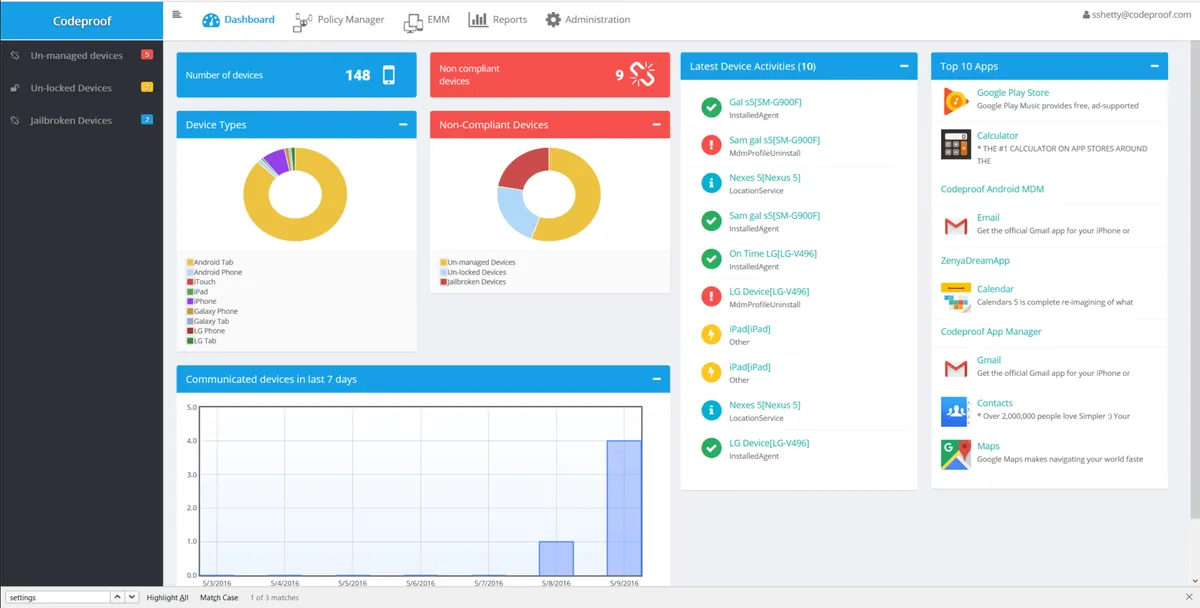Open Reports using its bar-chart icon

point(479,19)
